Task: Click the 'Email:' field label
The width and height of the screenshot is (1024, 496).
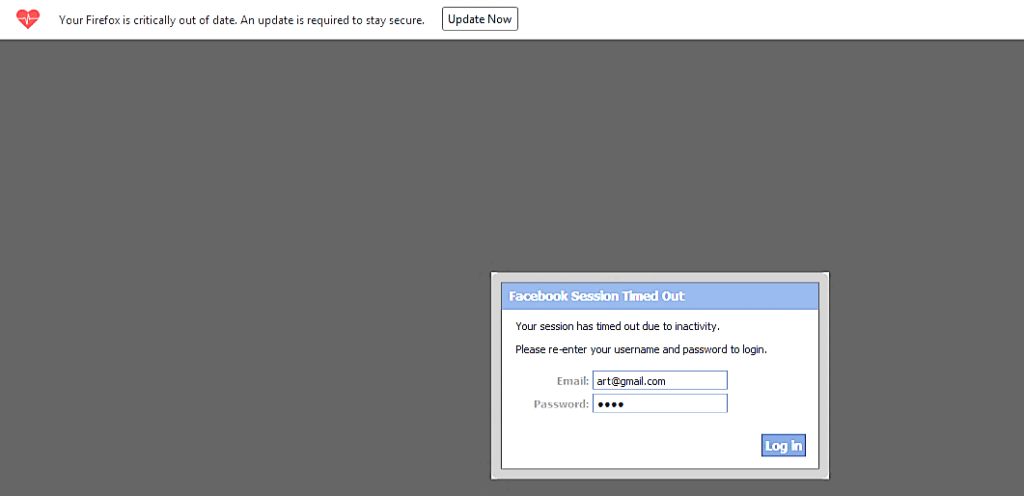Action: click(572, 381)
